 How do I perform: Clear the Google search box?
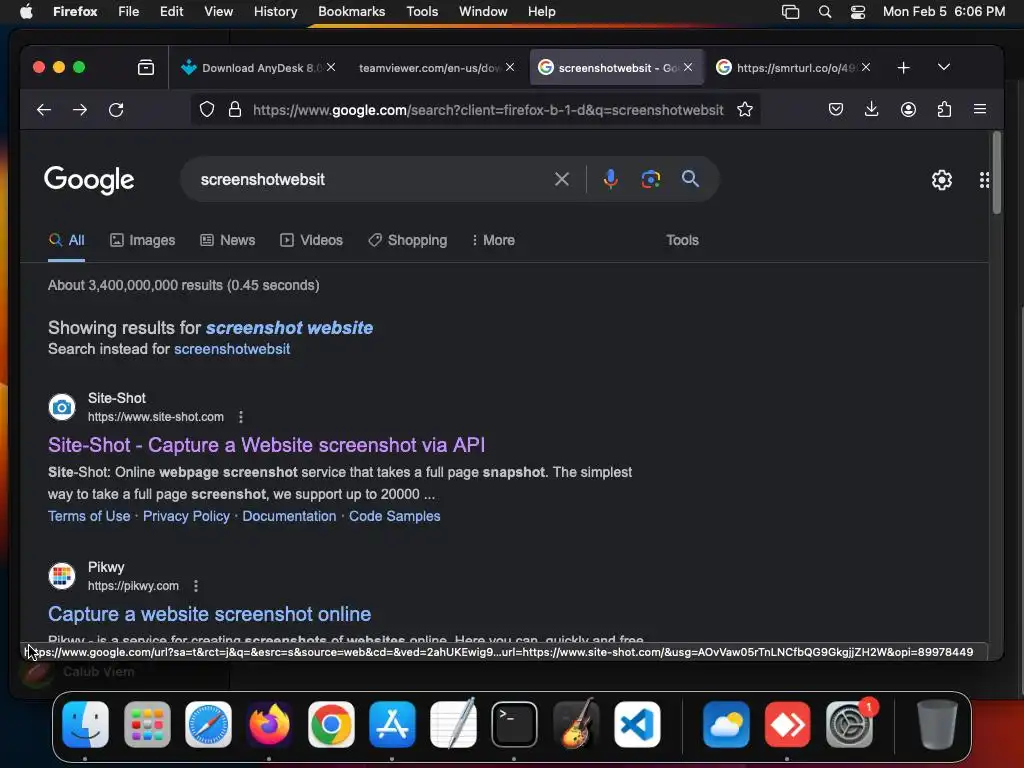coord(562,179)
